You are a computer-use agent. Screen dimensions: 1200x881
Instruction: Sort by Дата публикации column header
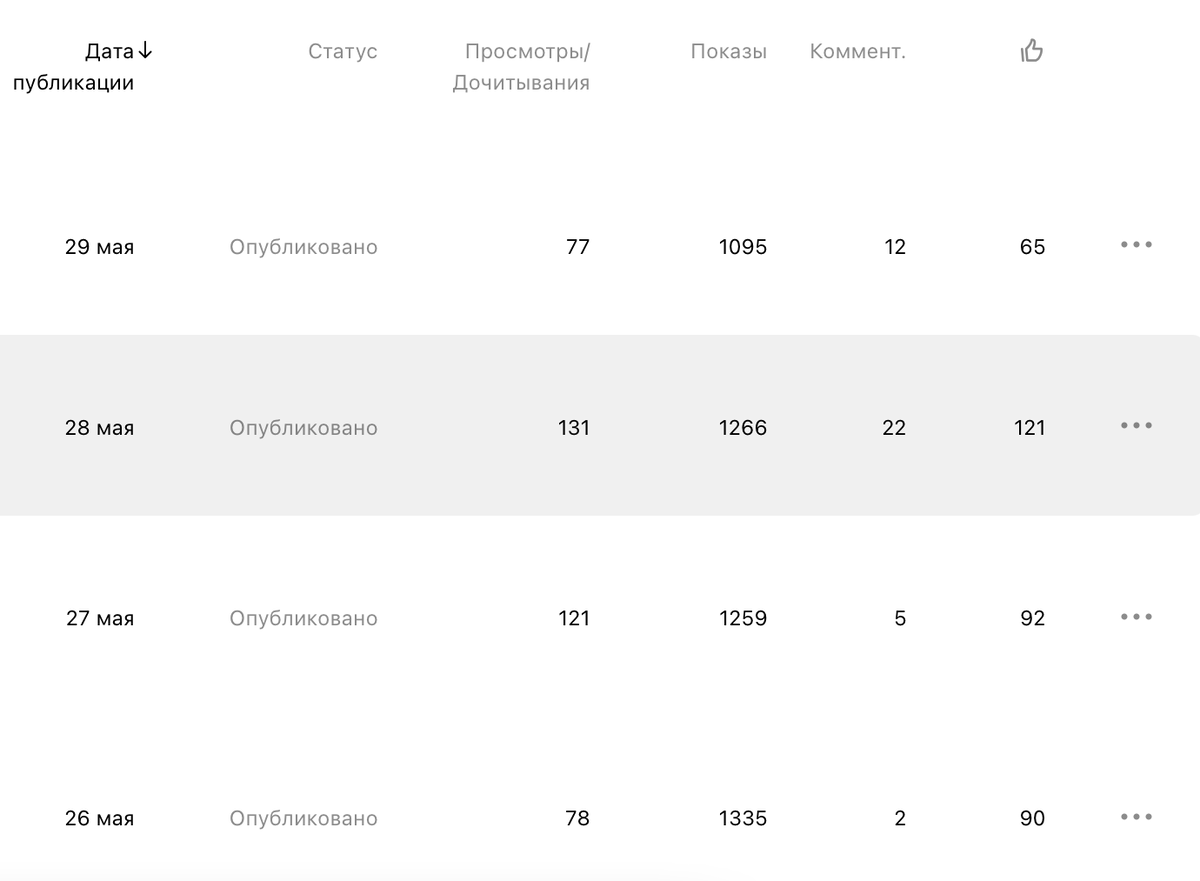click(84, 67)
